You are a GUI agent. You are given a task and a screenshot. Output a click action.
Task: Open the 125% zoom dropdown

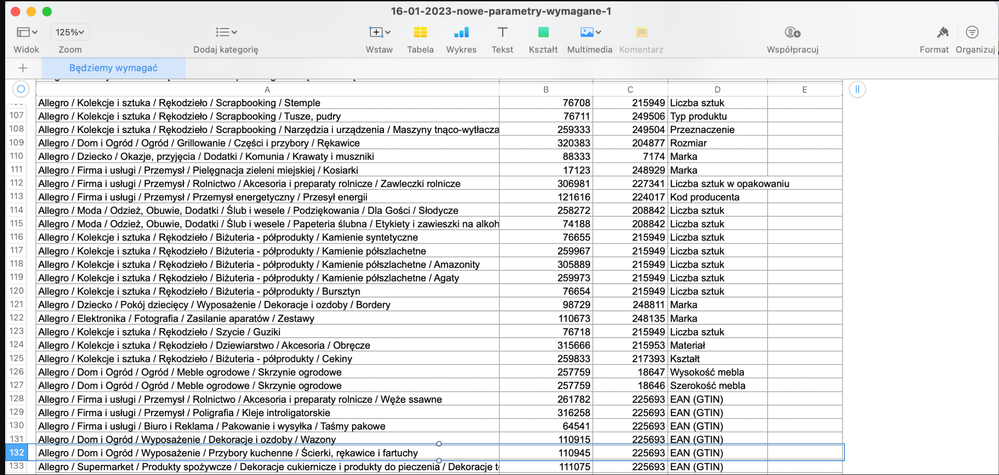(x=70, y=32)
